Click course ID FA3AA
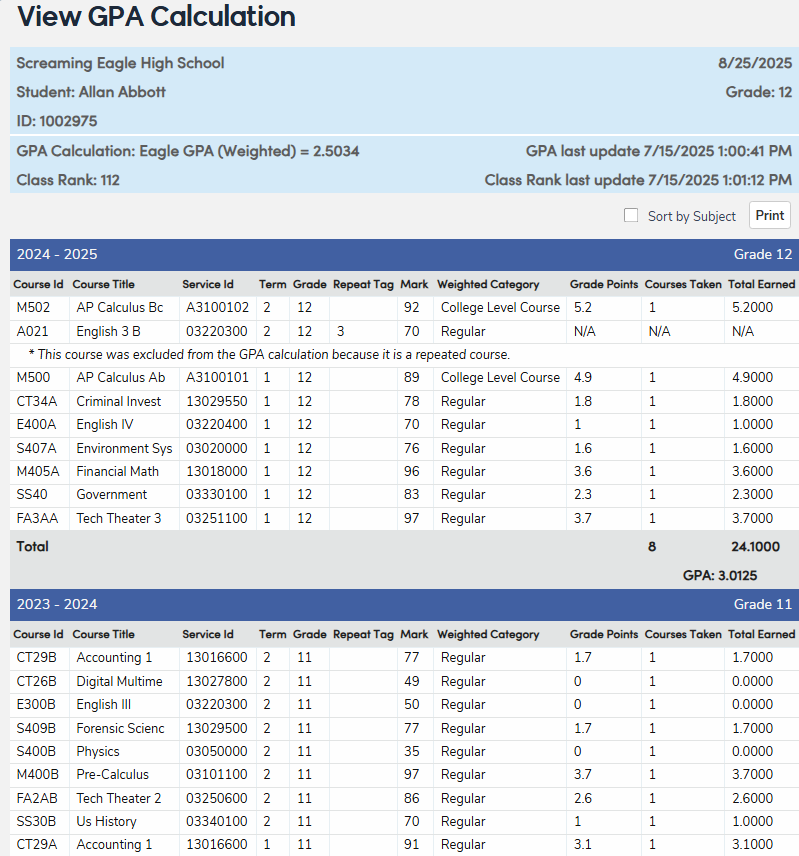 (37, 518)
